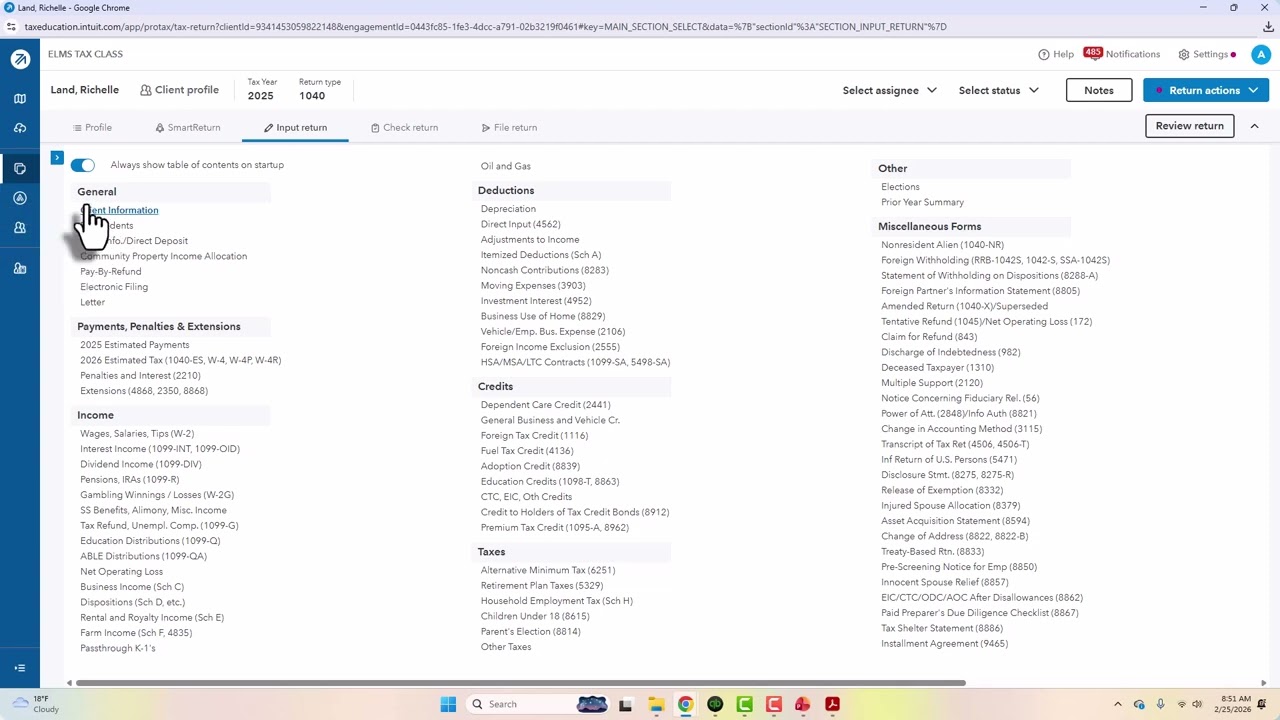Show hidden system tray icons

1118,704
